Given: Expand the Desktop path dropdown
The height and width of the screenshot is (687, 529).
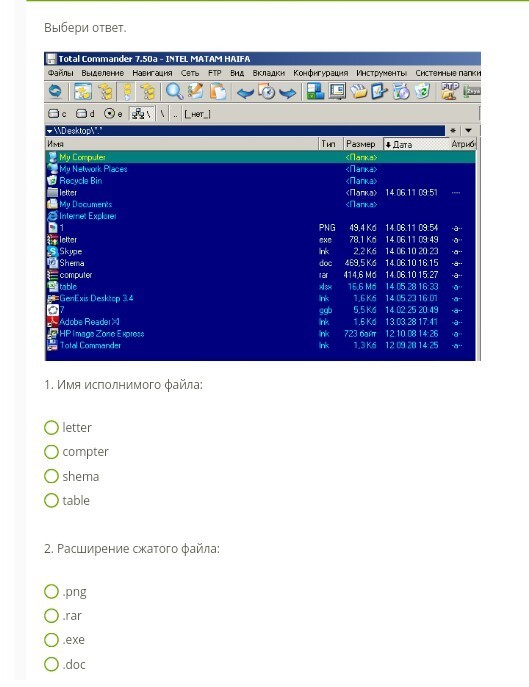Looking at the screenshot, I should point(50,131).
